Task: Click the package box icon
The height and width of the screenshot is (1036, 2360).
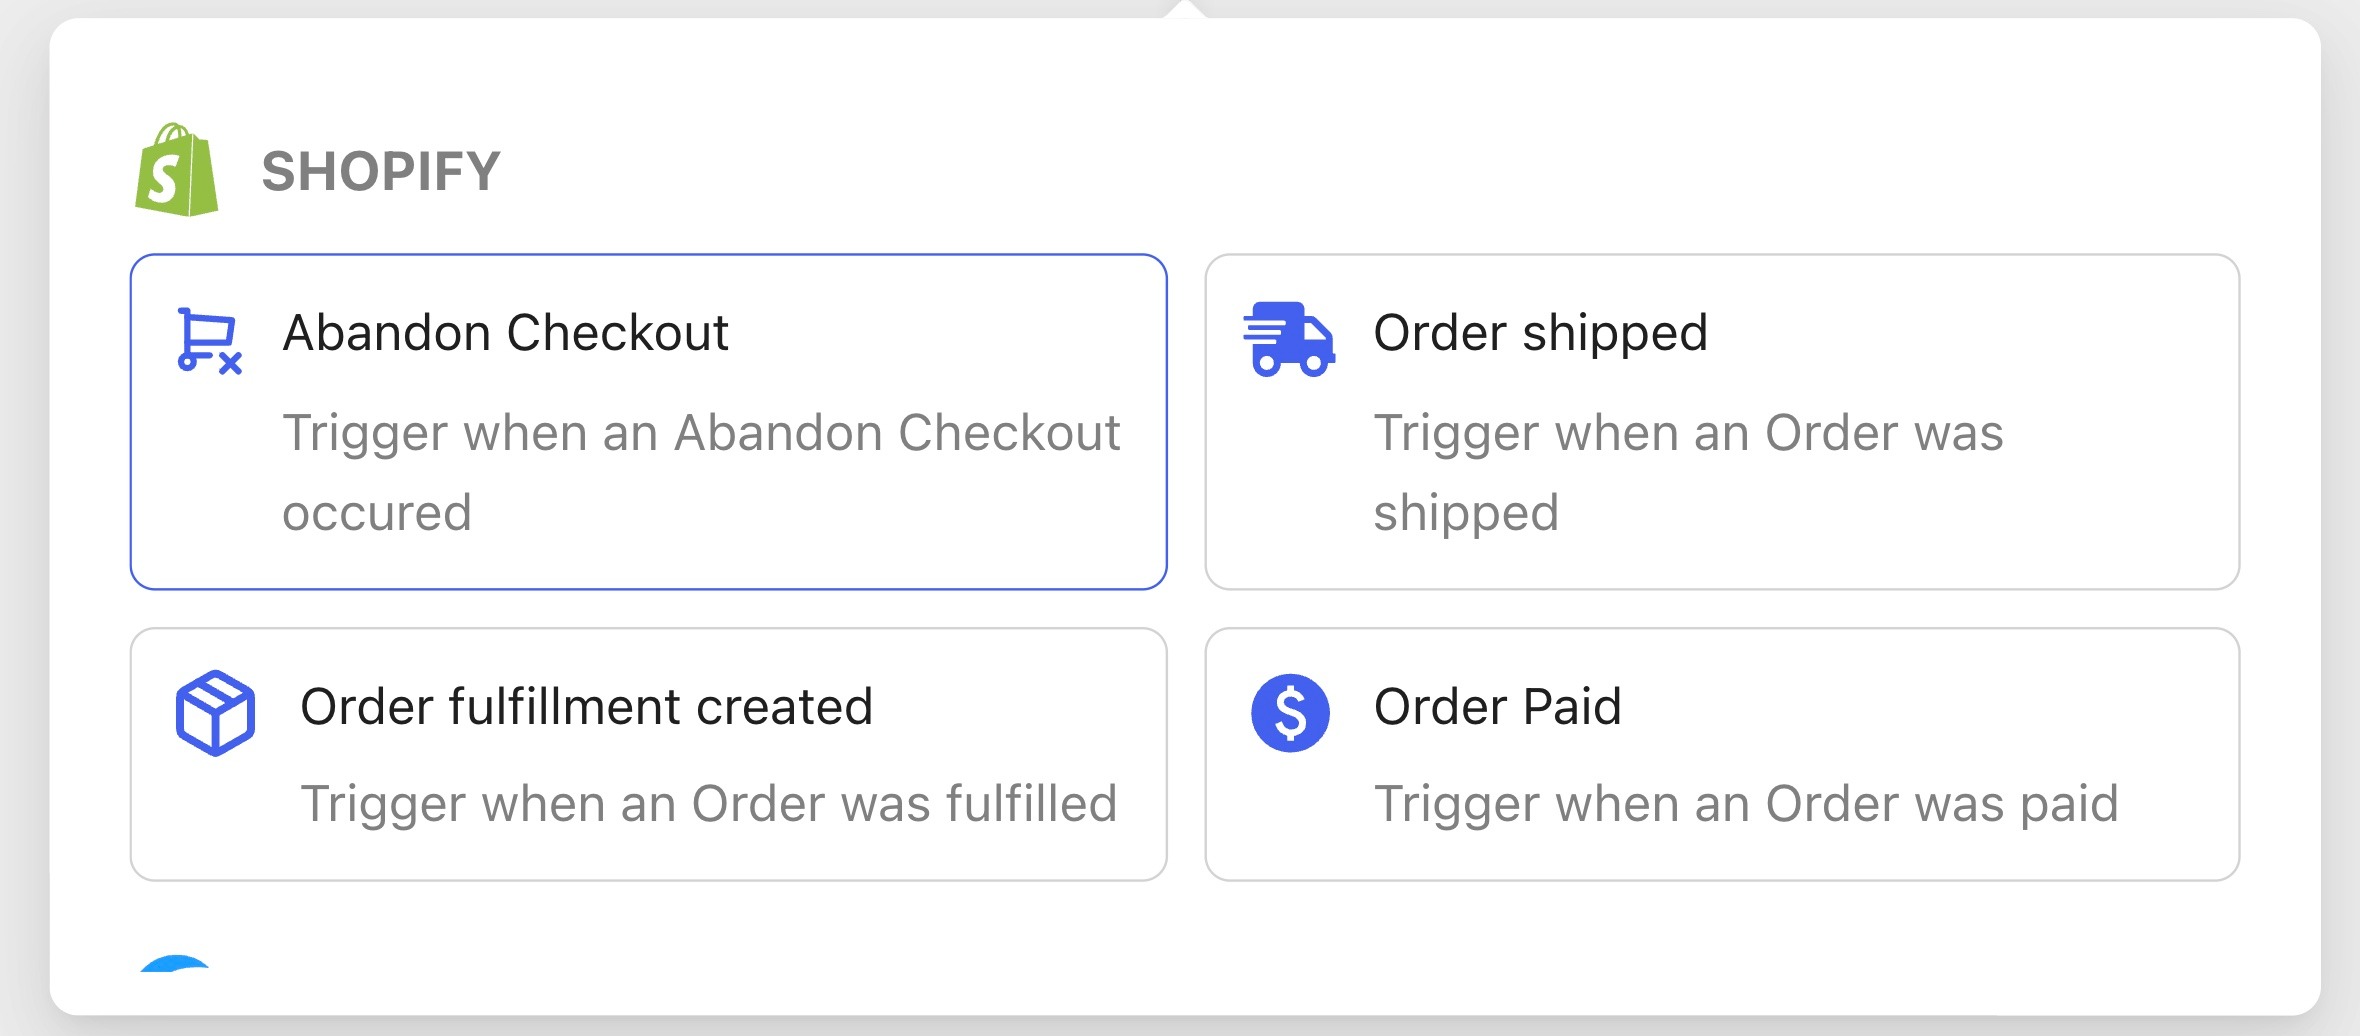Action: 215,713
